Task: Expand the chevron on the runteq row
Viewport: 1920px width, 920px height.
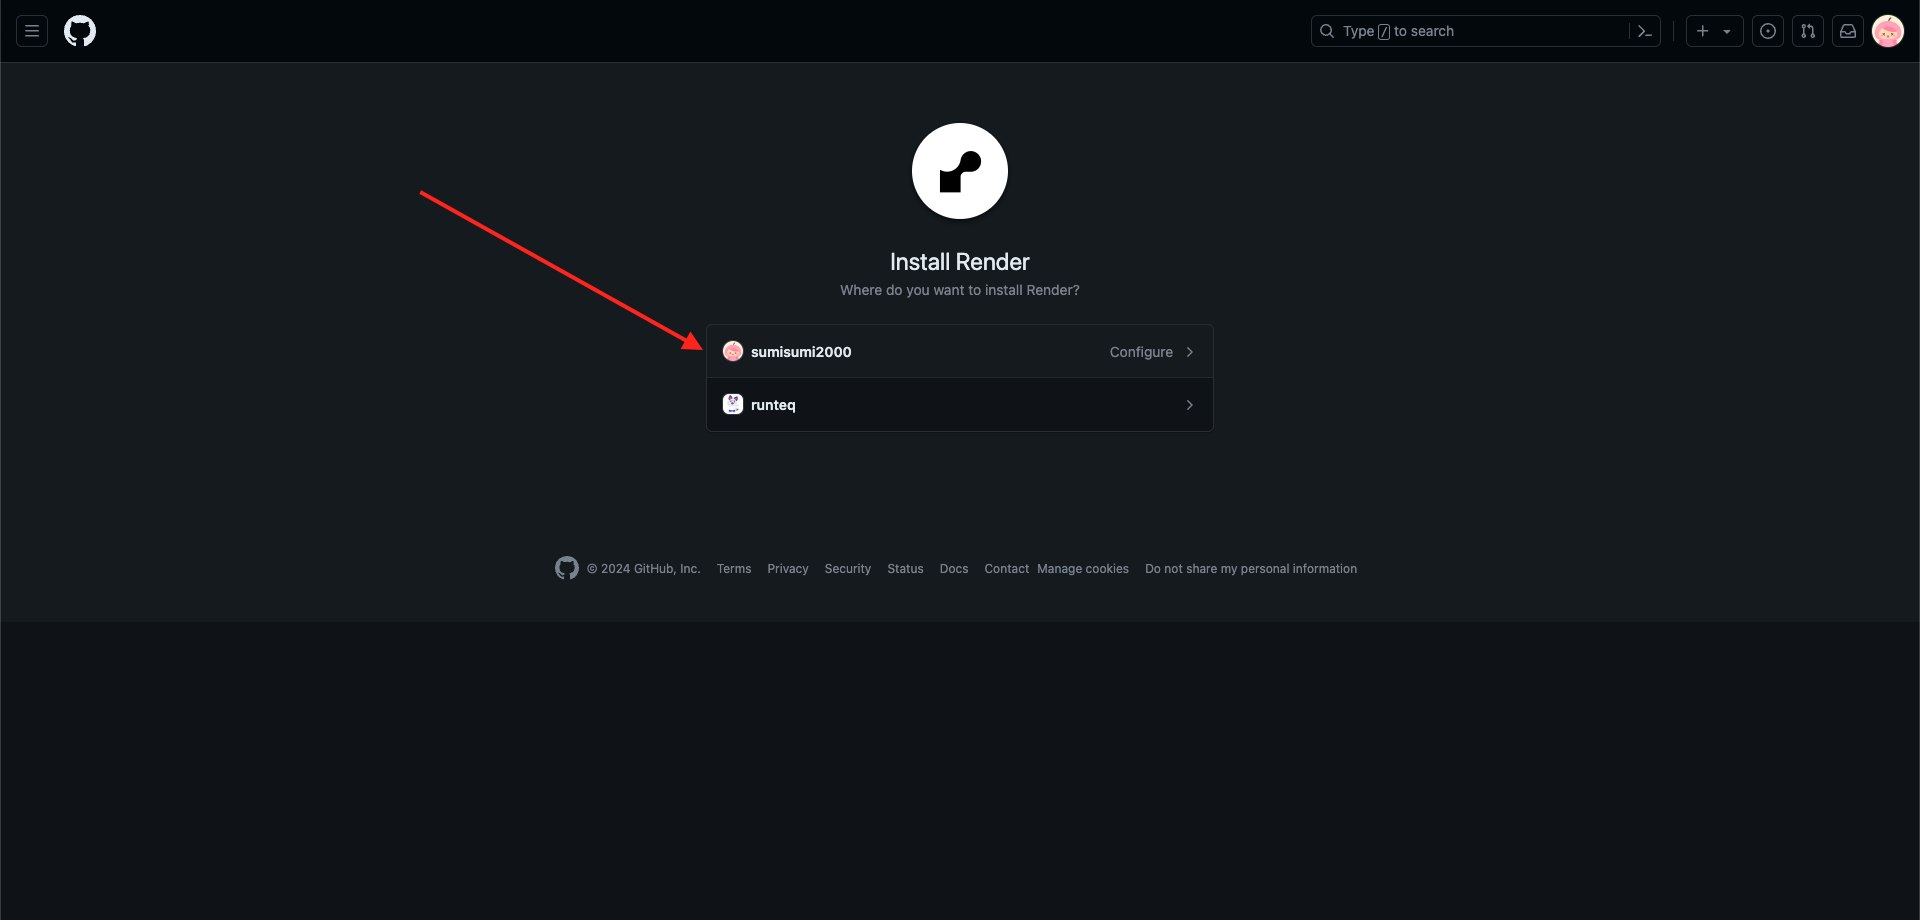Action: tap(1189, 405)
